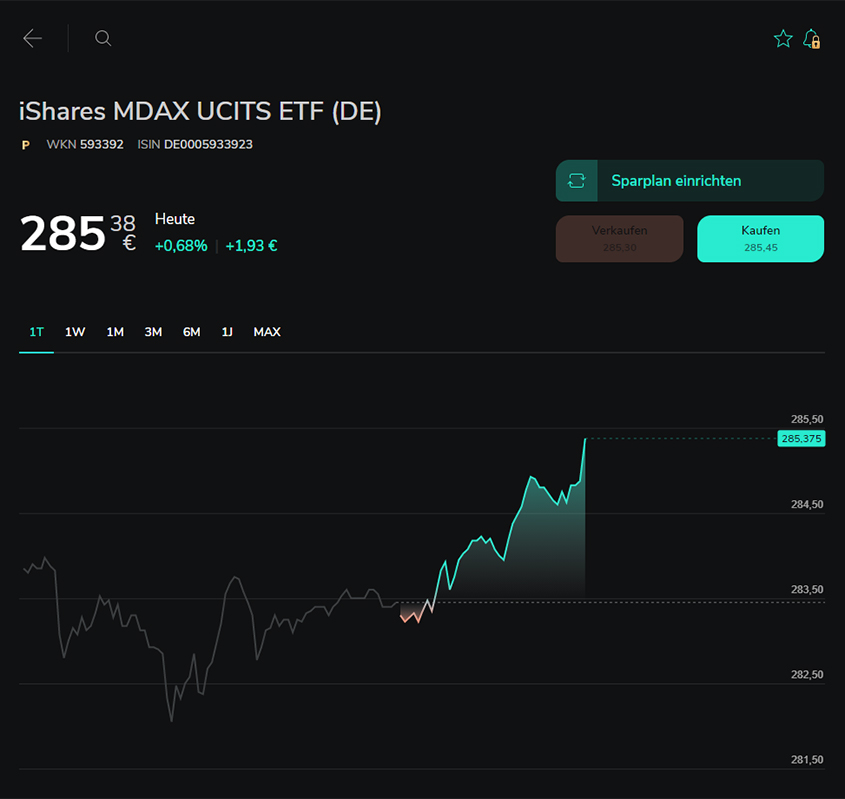
Task: Show the 1M chart period
Action: [115, 332]
